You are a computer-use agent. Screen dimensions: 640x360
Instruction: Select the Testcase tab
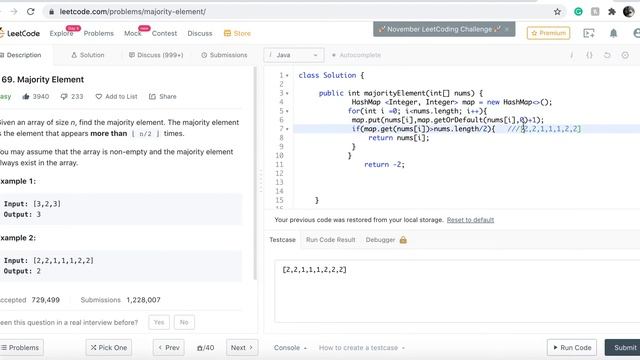282,240
